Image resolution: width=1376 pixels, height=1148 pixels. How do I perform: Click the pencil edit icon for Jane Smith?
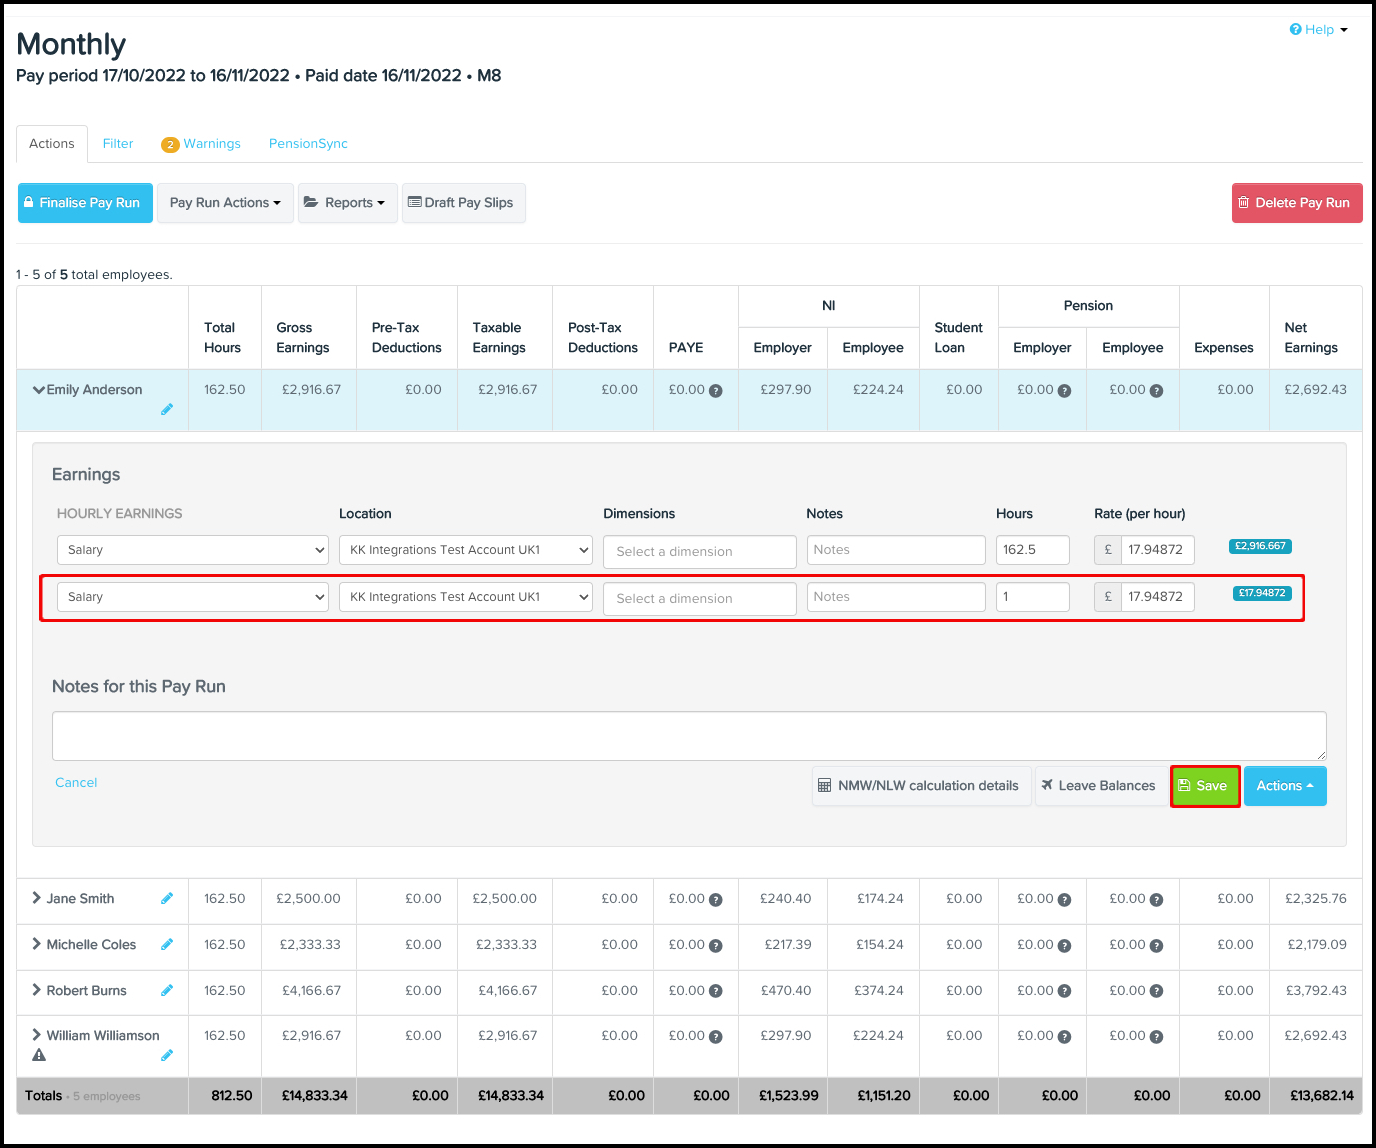(x=166, y=898)
